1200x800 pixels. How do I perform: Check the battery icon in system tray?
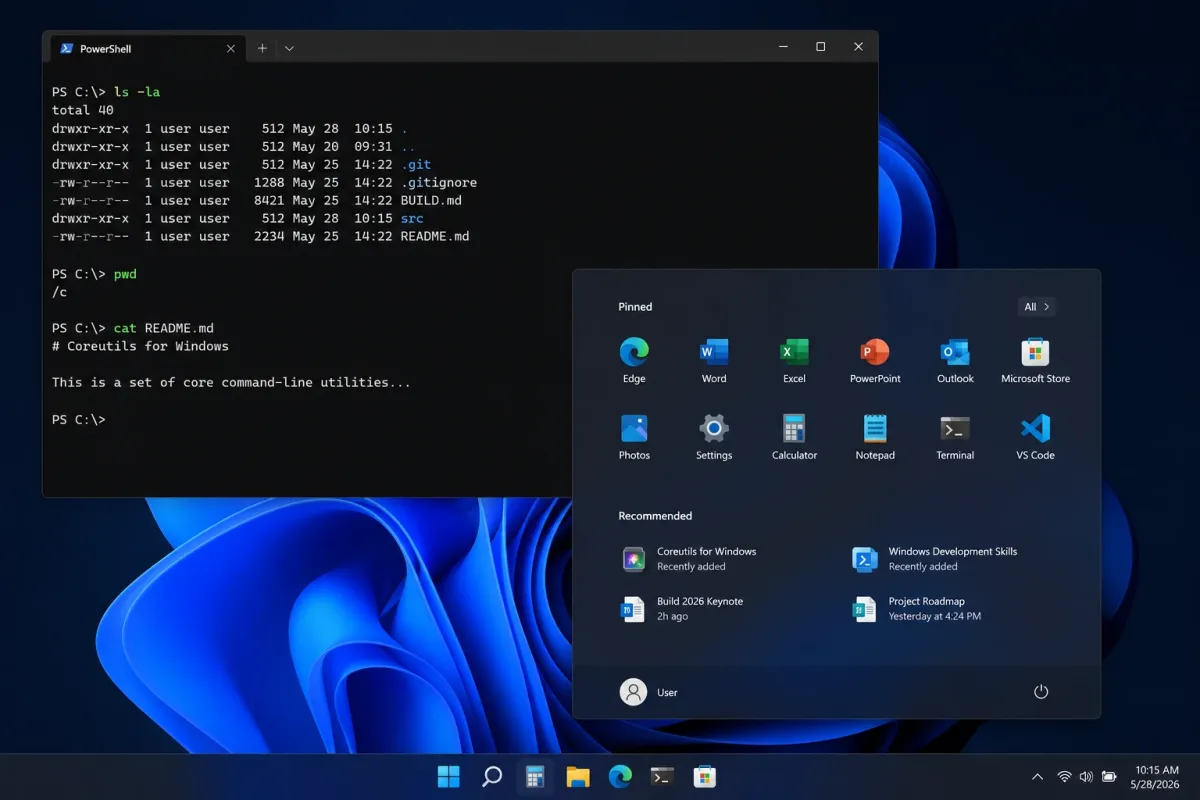click(1109, 777)
